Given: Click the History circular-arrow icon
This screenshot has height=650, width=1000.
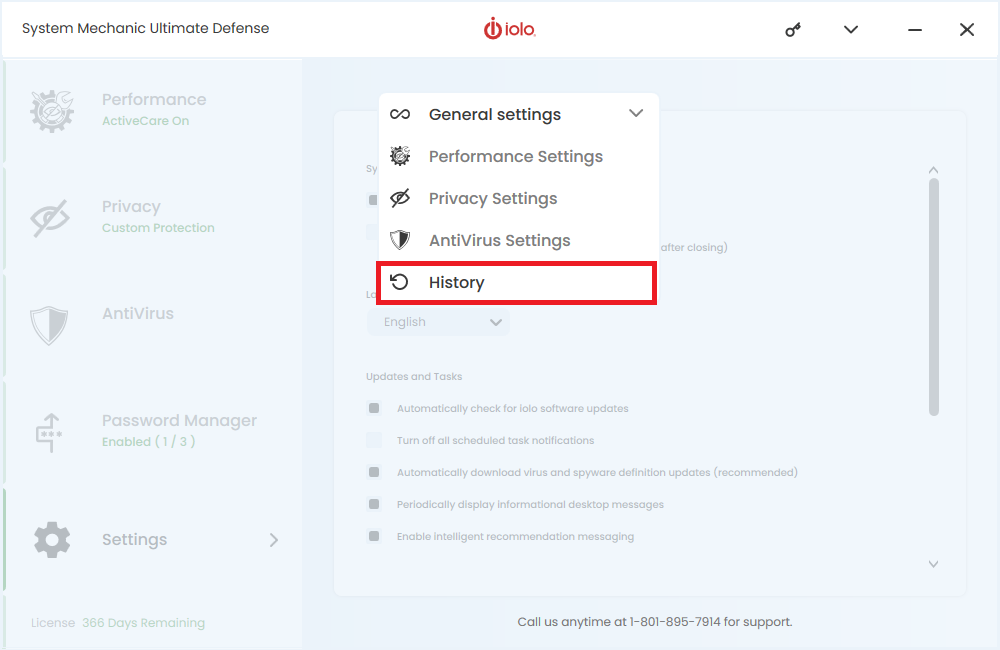Looking at the screenshot, I should coord(399,282).
